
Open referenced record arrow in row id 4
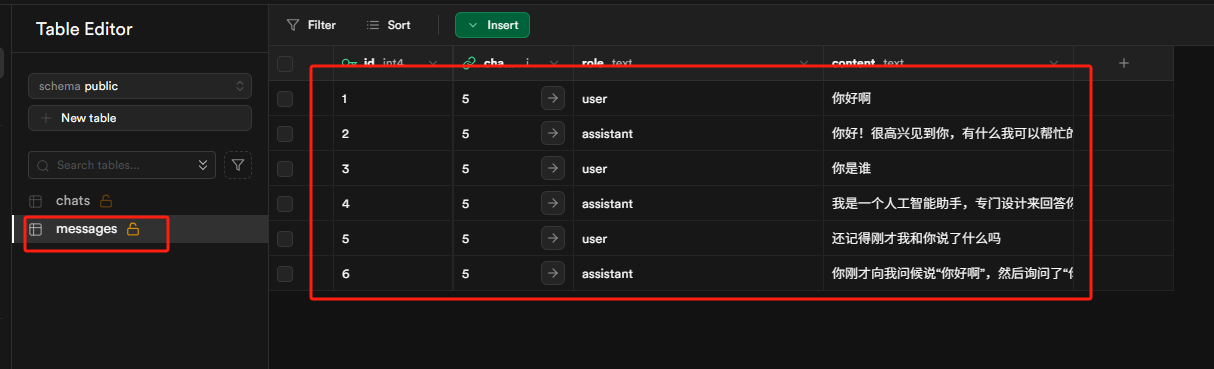[553, 204]
